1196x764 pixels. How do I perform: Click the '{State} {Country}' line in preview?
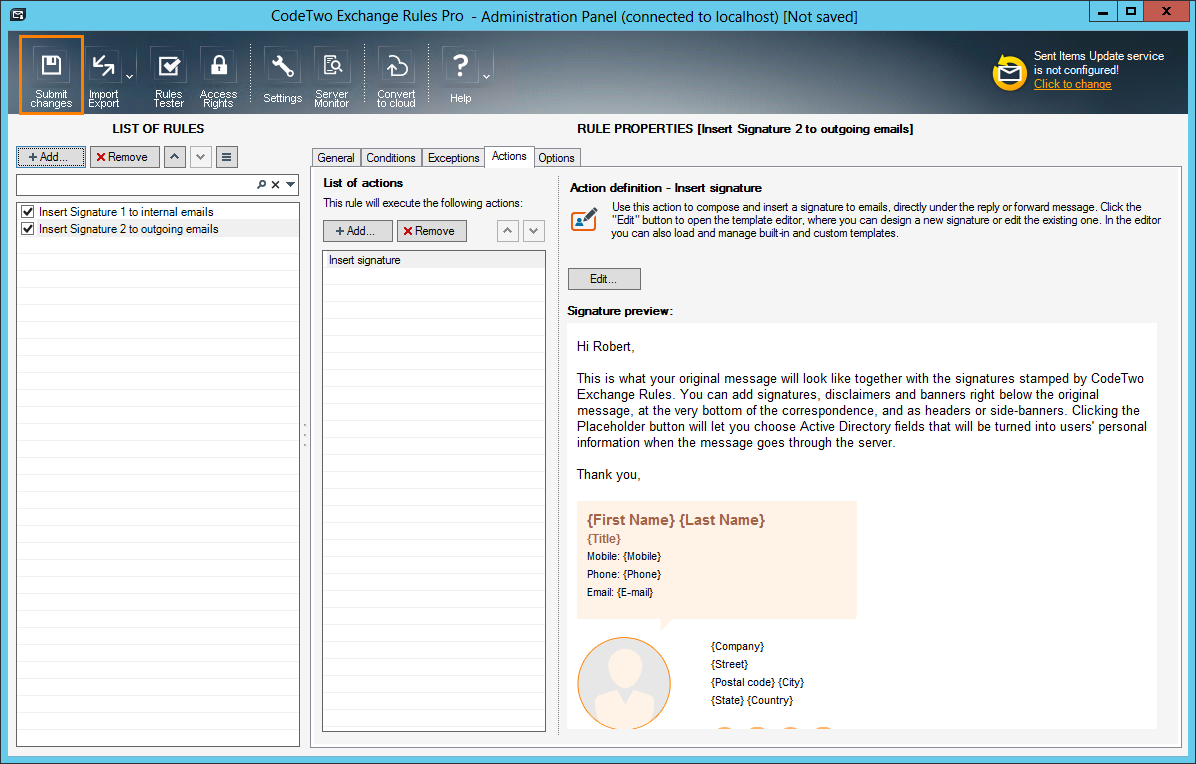tap(752, 701)
